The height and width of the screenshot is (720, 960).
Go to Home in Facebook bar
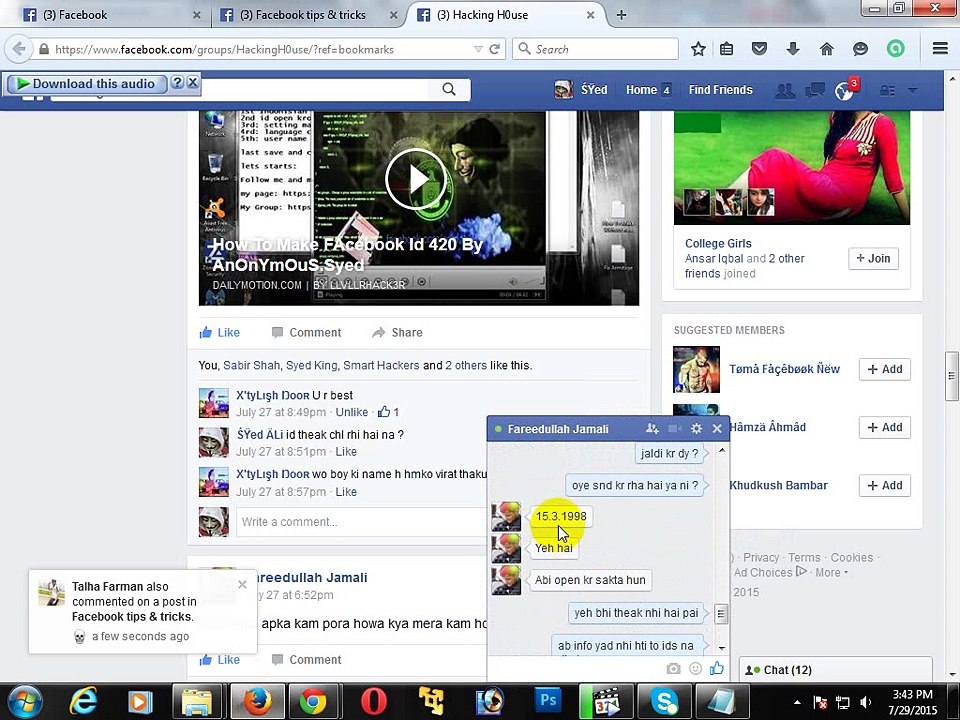click(x=648, y=90)
